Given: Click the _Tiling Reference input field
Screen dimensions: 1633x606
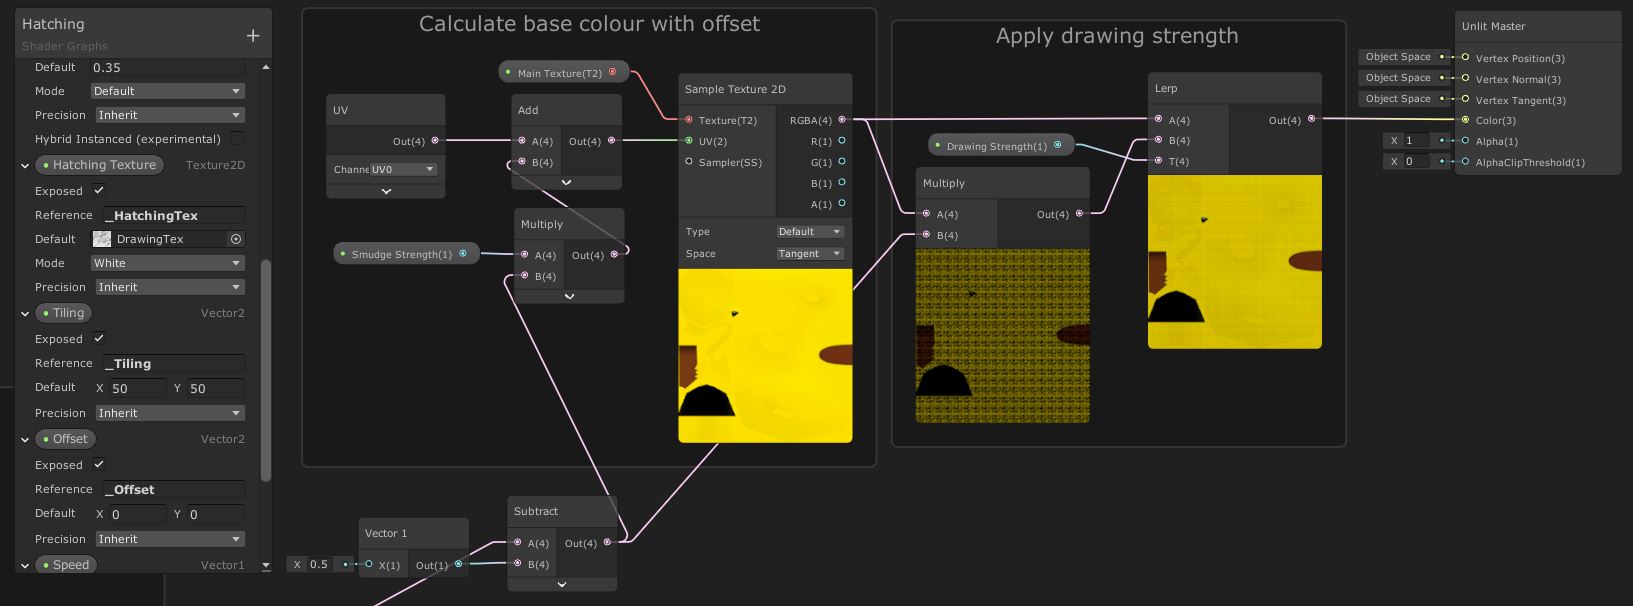Looking at the screenshot, I should coord(173,364).
